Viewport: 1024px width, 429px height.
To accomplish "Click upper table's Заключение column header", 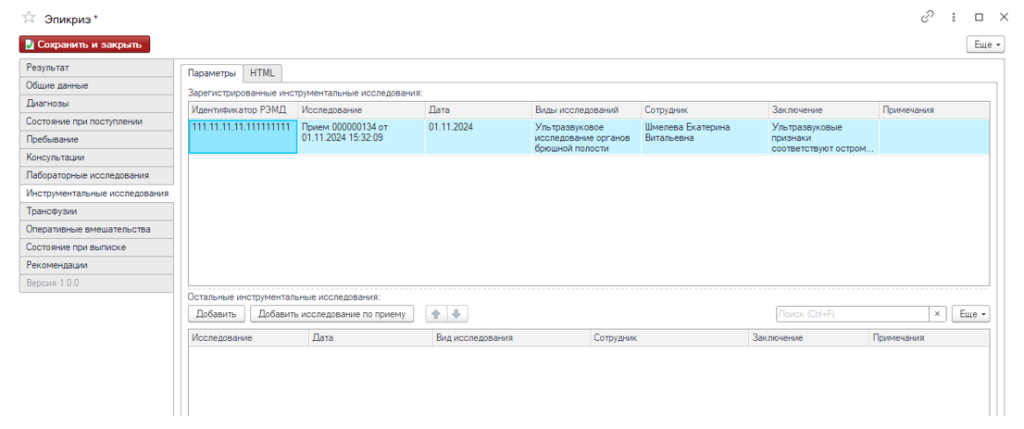I will point(824,110).
